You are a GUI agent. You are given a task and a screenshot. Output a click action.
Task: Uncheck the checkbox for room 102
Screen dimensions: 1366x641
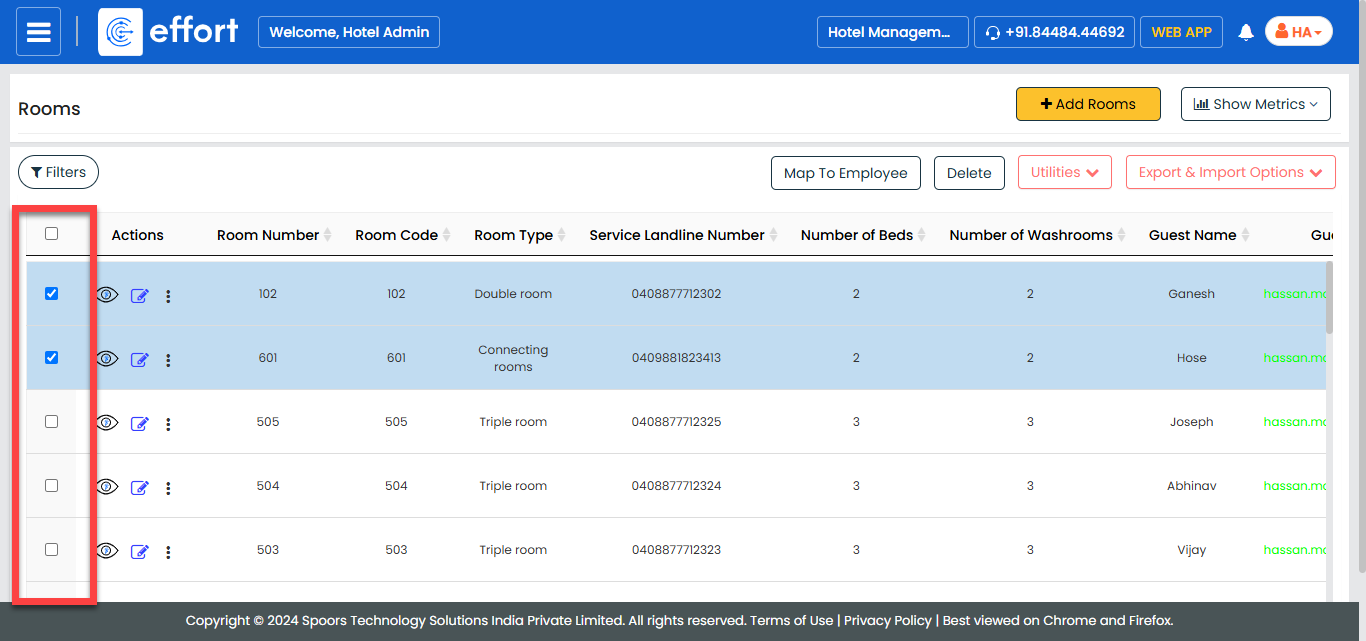click(52, 294)
